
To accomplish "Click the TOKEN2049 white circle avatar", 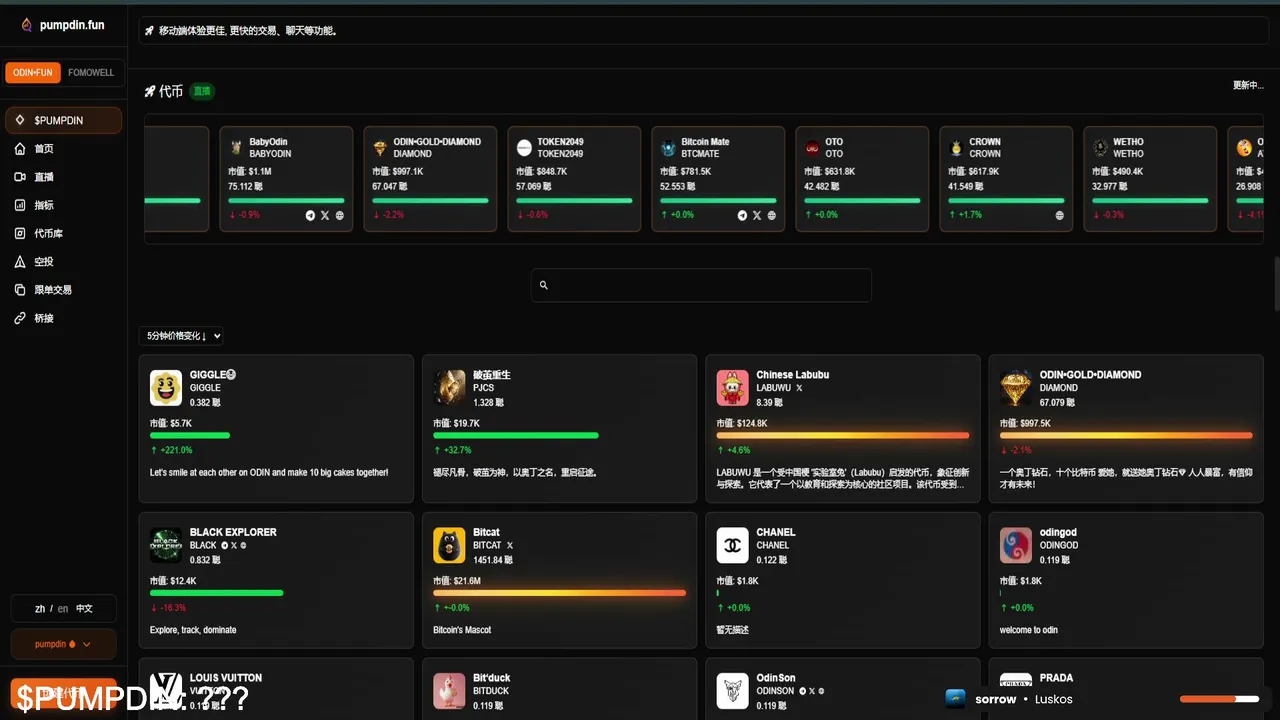I will [524, 148].
